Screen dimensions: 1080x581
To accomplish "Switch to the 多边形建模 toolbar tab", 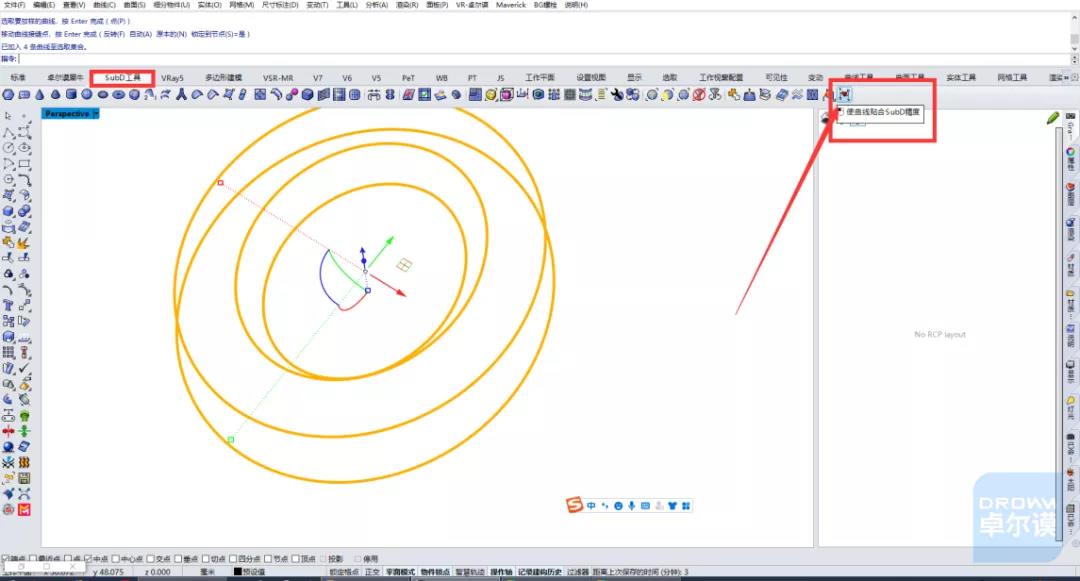I will click(x=224, y=78).
